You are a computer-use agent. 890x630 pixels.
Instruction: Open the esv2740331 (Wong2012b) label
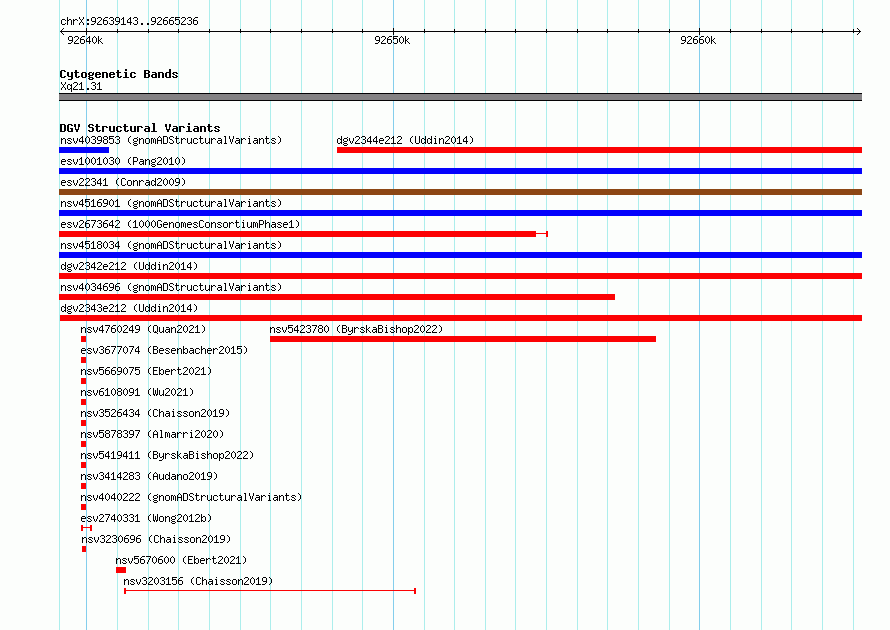coord(146,518)
